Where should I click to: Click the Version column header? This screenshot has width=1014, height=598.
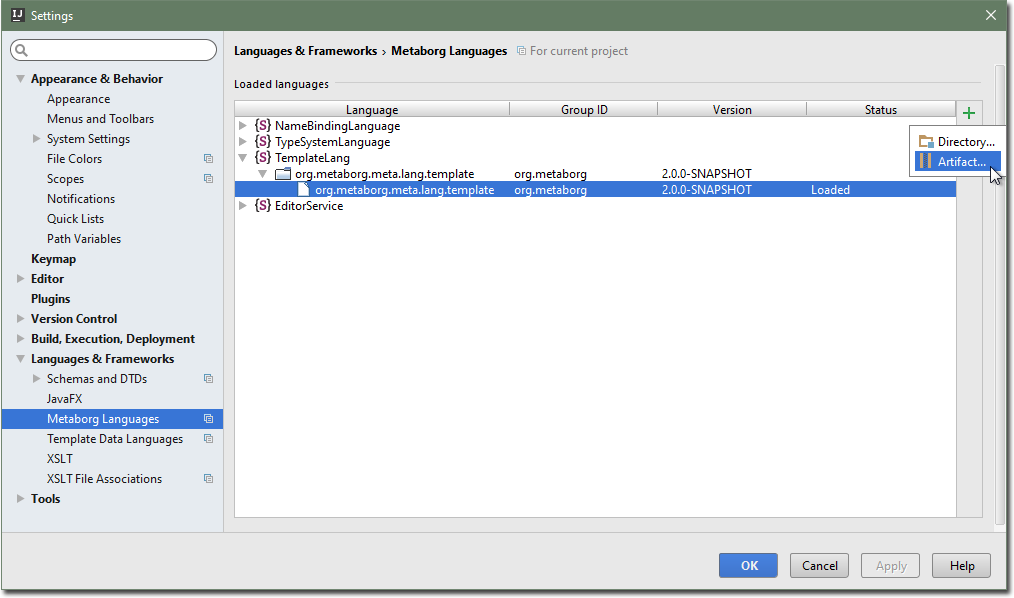point(732,109)
